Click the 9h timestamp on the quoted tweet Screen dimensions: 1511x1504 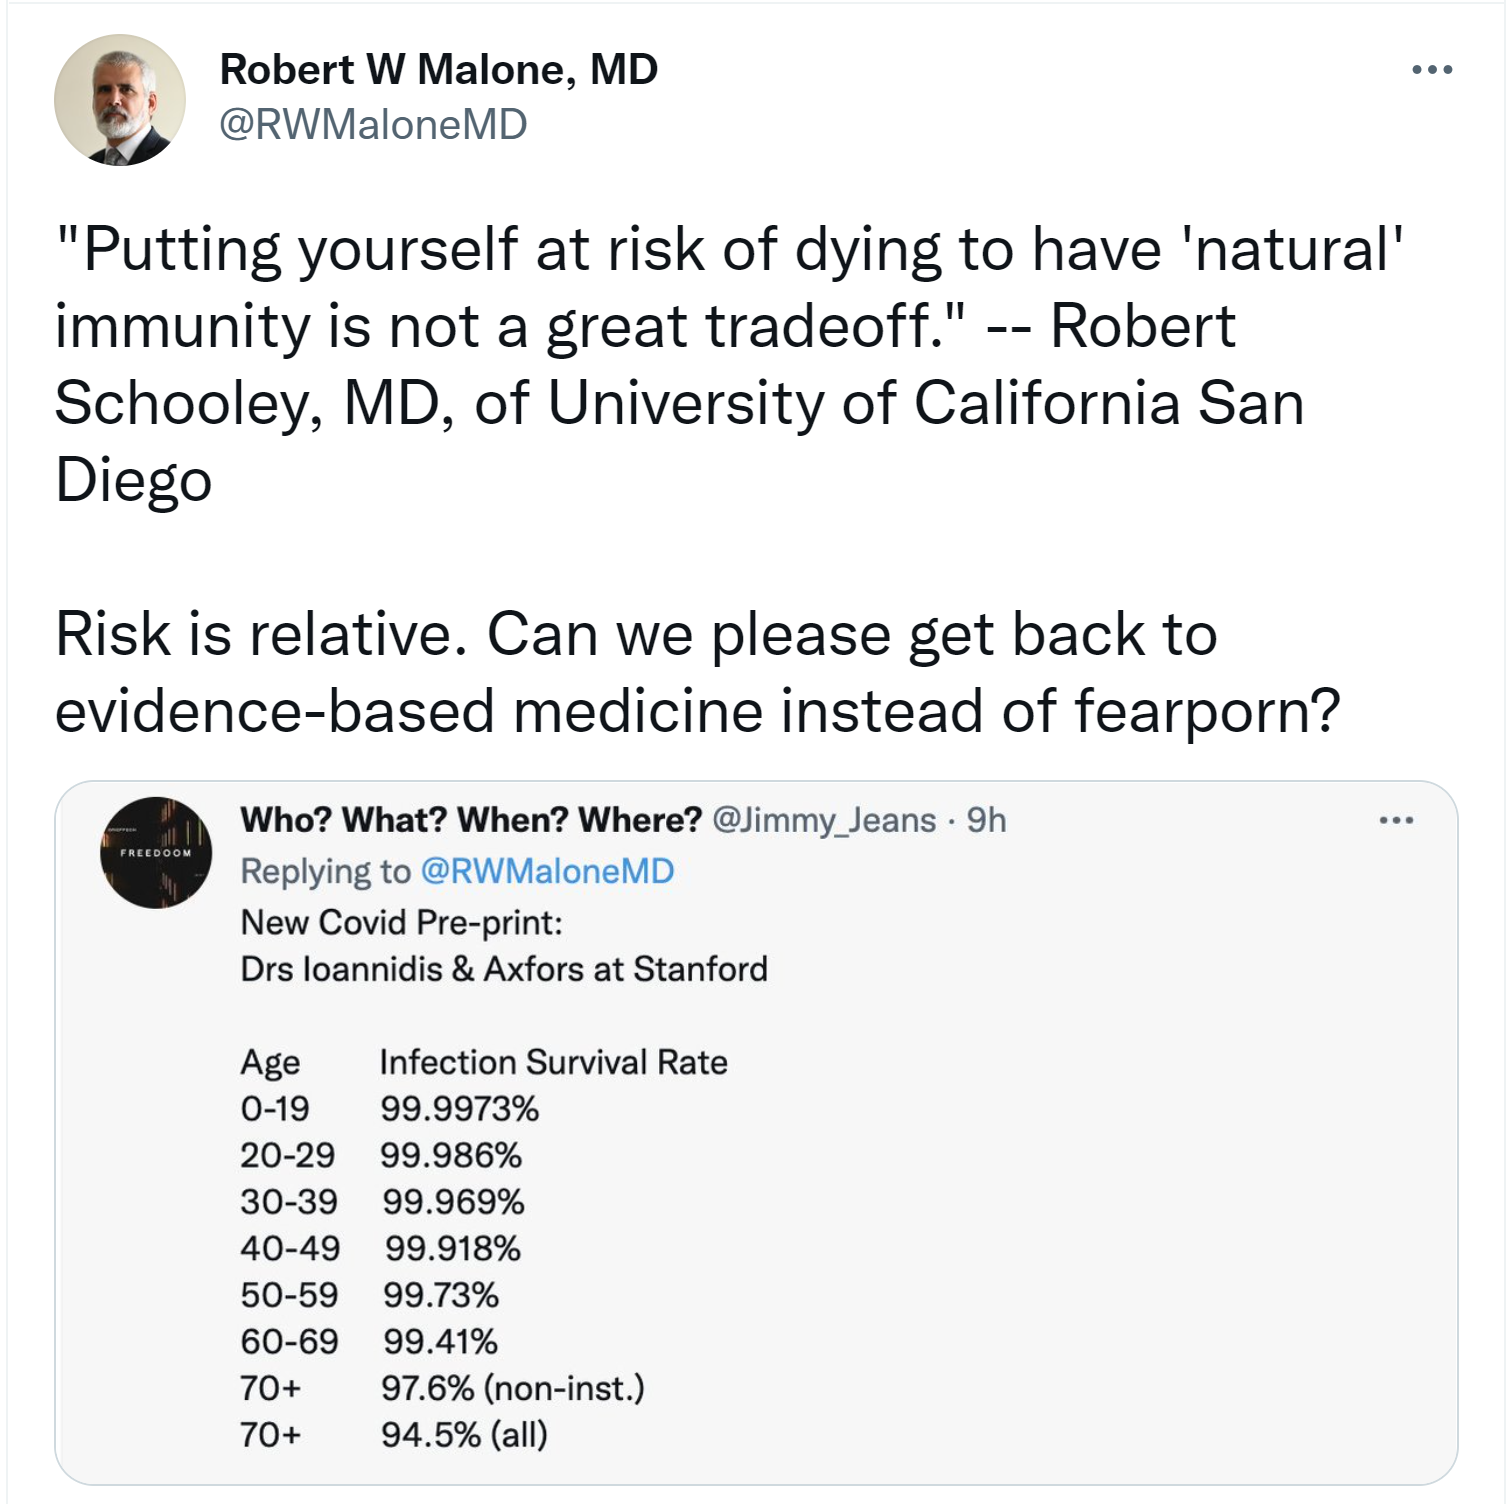tap(986, 820)
